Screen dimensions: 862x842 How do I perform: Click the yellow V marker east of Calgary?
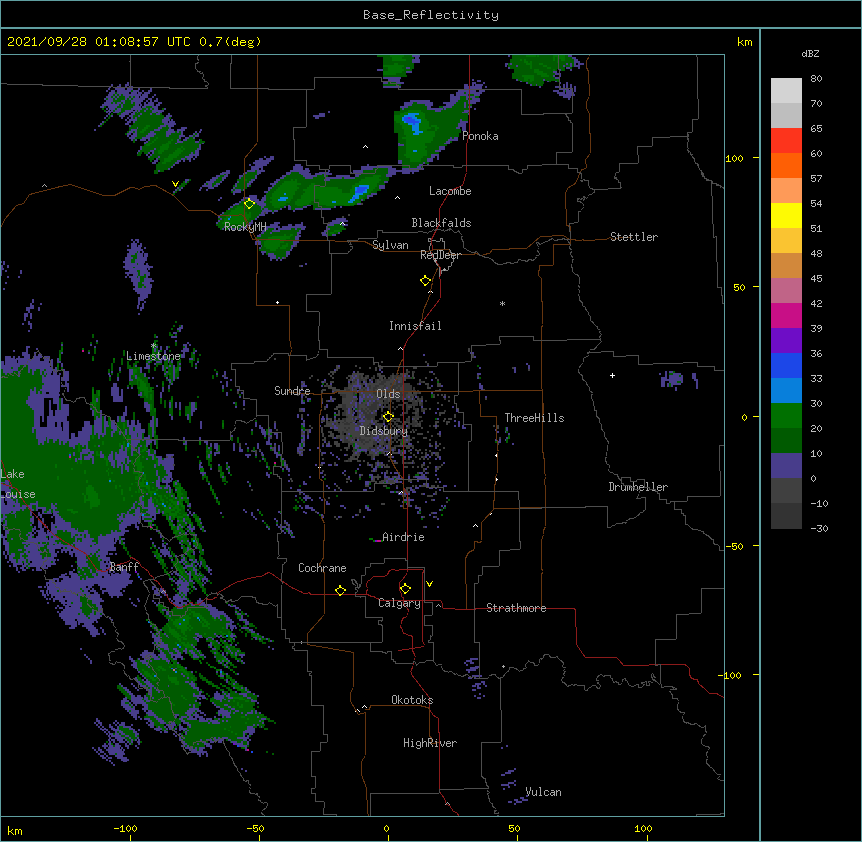point(429,584)
